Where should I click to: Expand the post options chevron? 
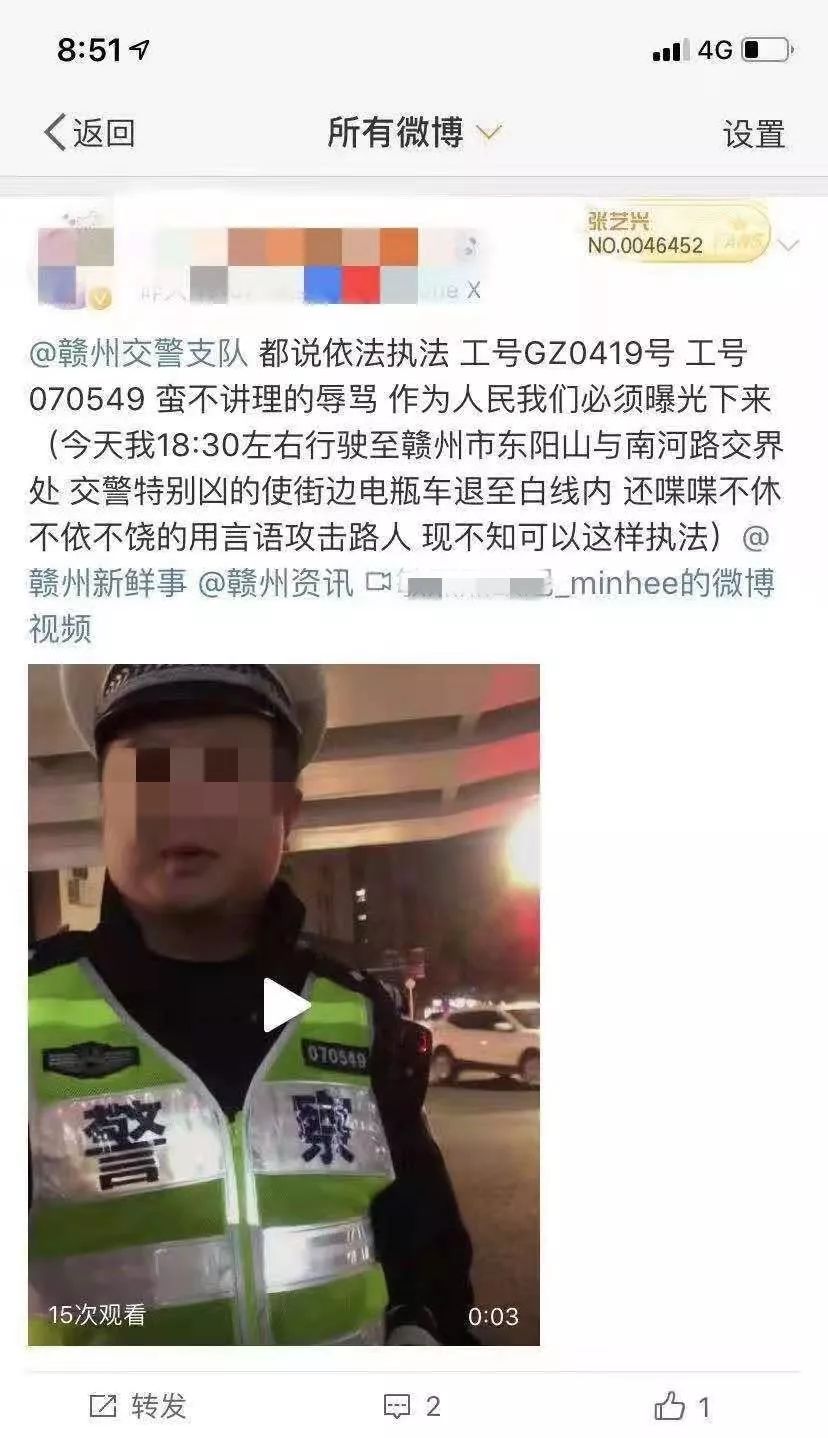[788, 244]
